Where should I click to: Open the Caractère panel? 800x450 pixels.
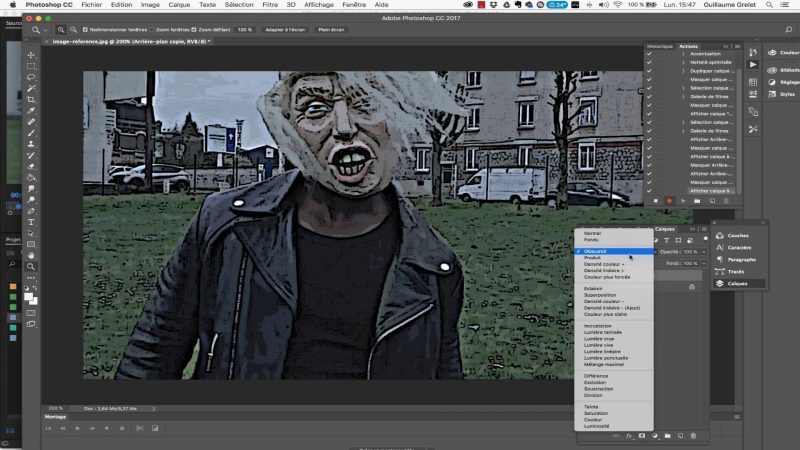(738, 247)
